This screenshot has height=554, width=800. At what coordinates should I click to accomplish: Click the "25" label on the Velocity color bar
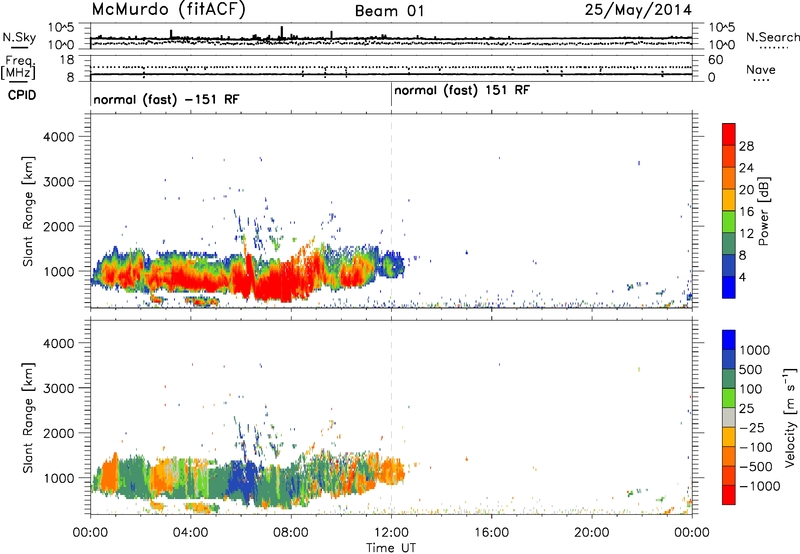point(746,408)
